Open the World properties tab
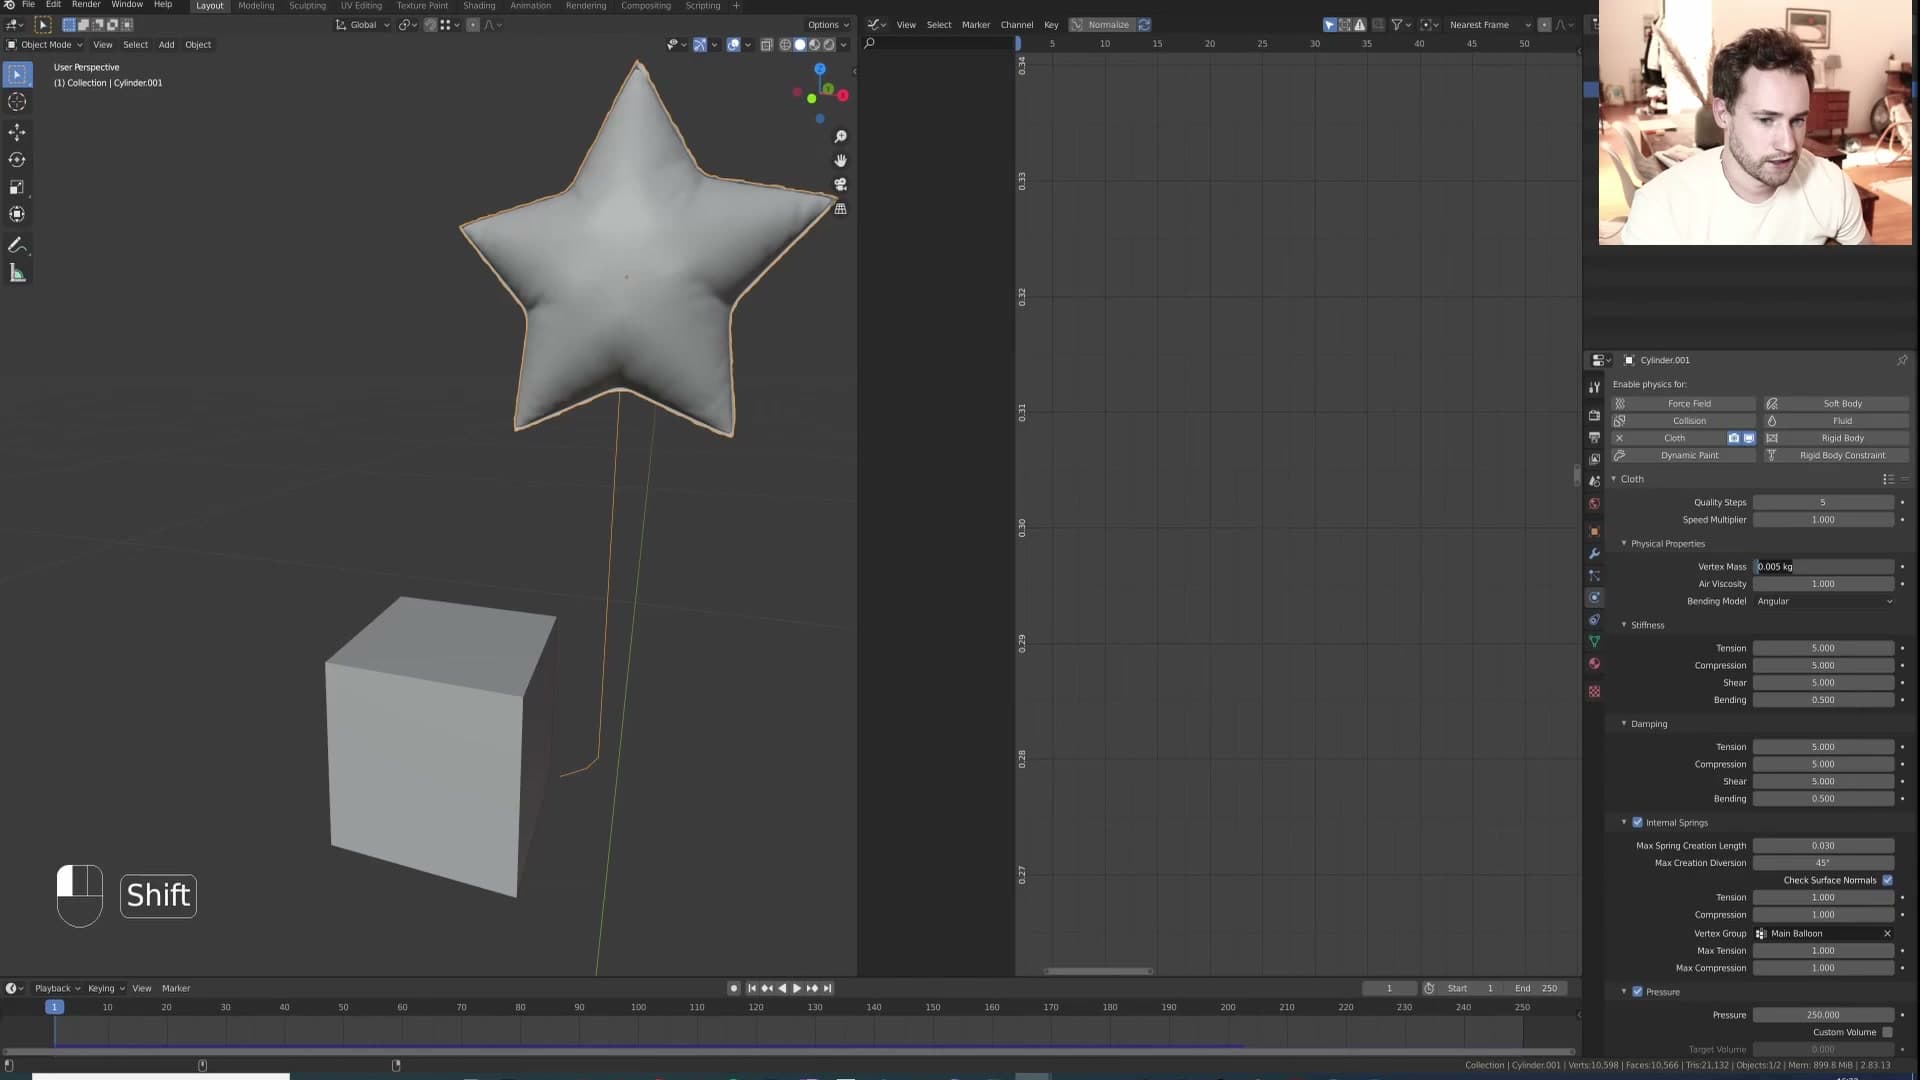The height and width of the screenshot is (1080, 1920). (1594, 504)
